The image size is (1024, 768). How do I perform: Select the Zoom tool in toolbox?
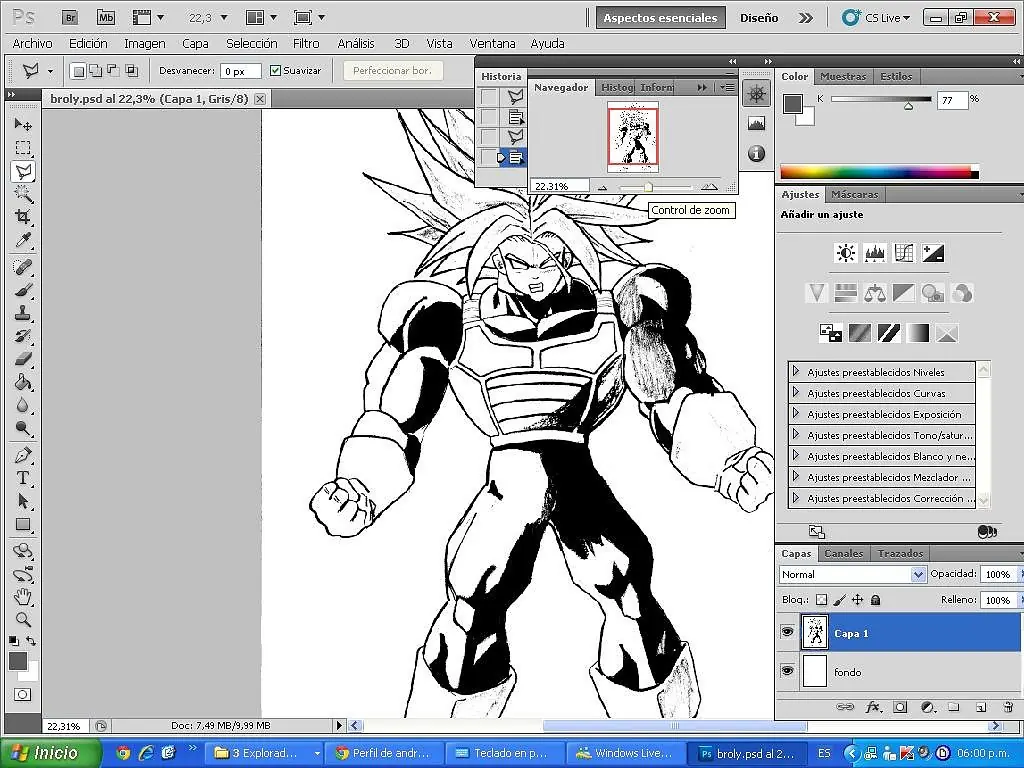coord(23,619)
